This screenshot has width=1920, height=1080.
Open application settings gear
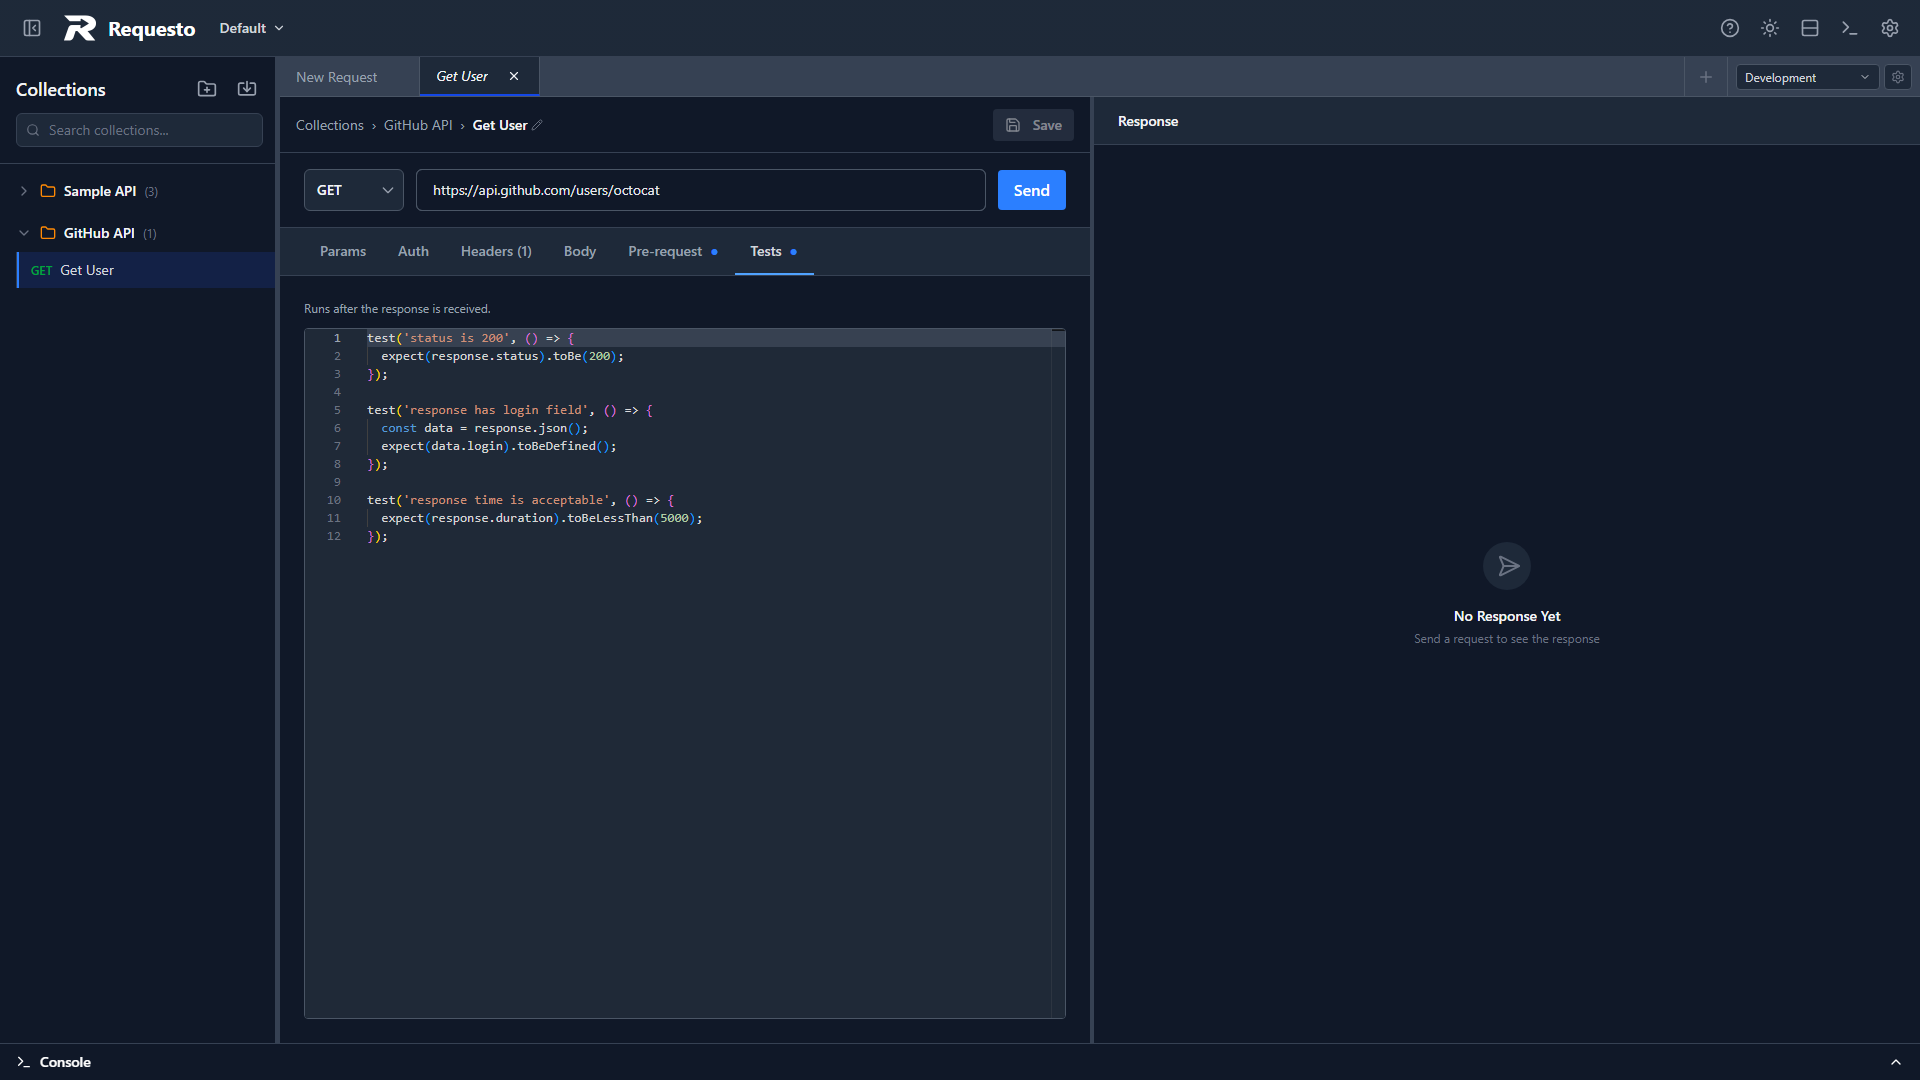[1890, 28]
